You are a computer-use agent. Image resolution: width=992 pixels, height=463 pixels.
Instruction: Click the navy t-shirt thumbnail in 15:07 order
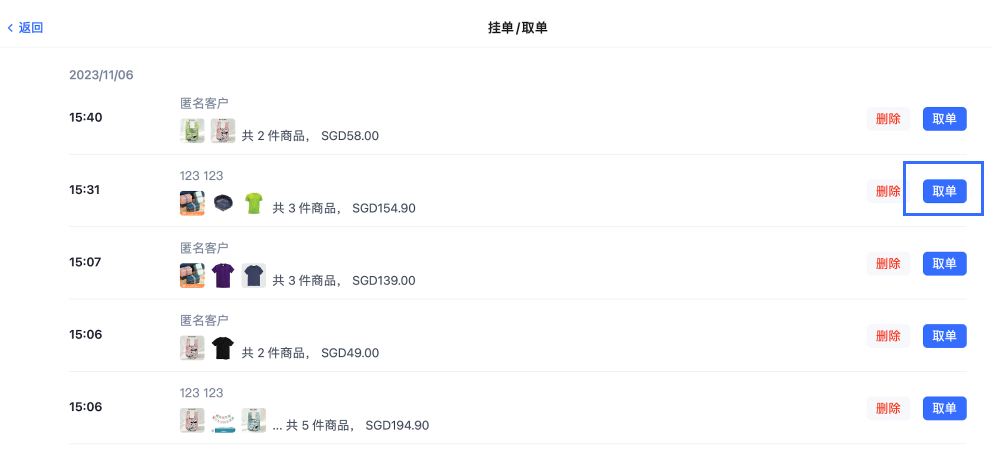pos(254,276)
